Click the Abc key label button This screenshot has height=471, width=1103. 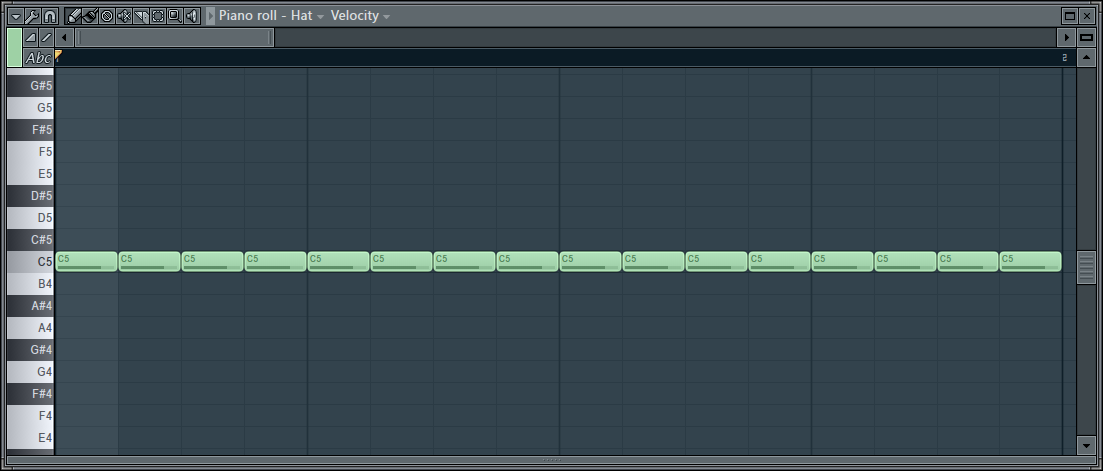pyautogui.click(x=39, y=58)
